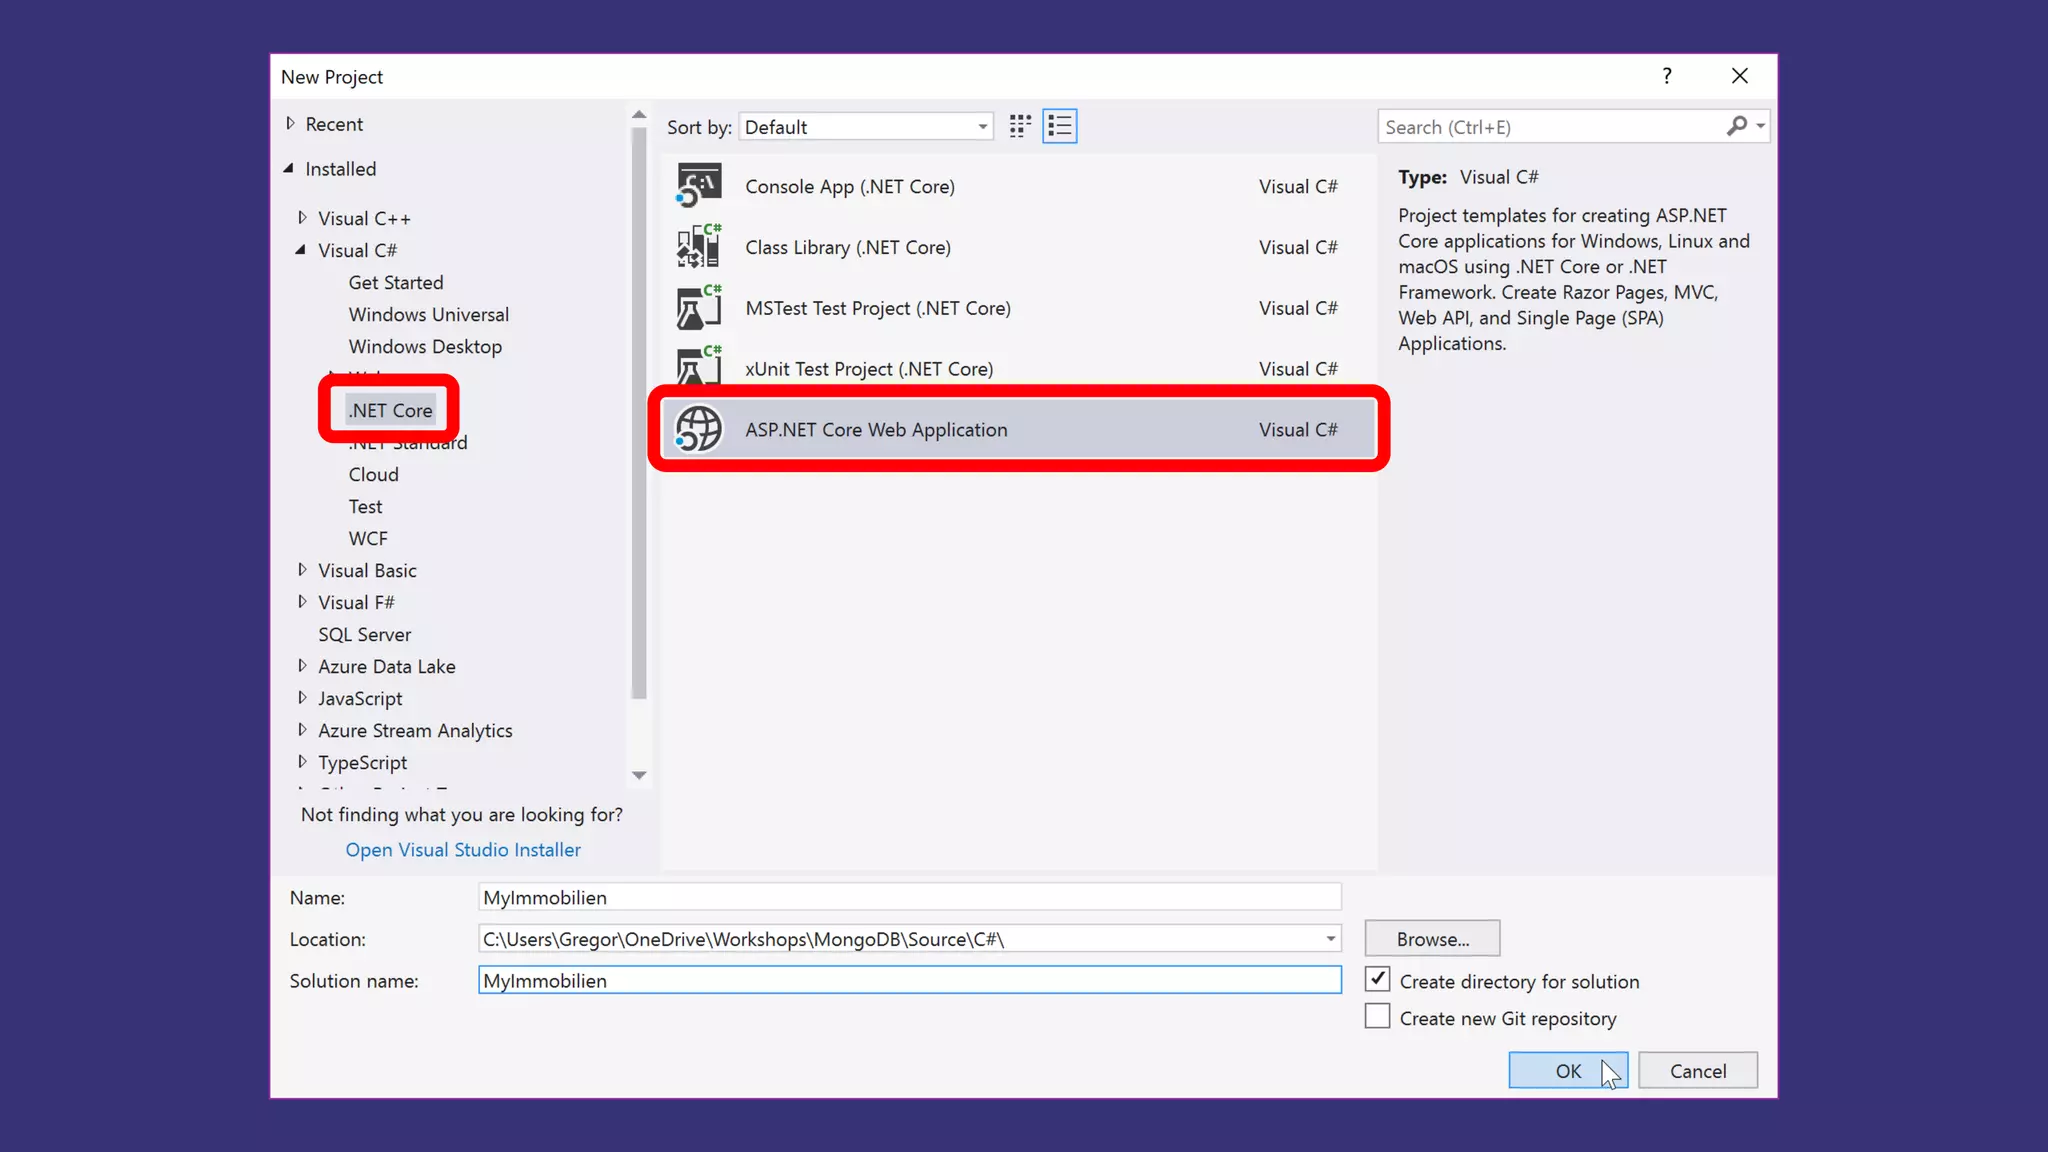Click the xUnit Test Project icon
2048x1152 pixels.
pyautogui.click(x=698, y=367)
